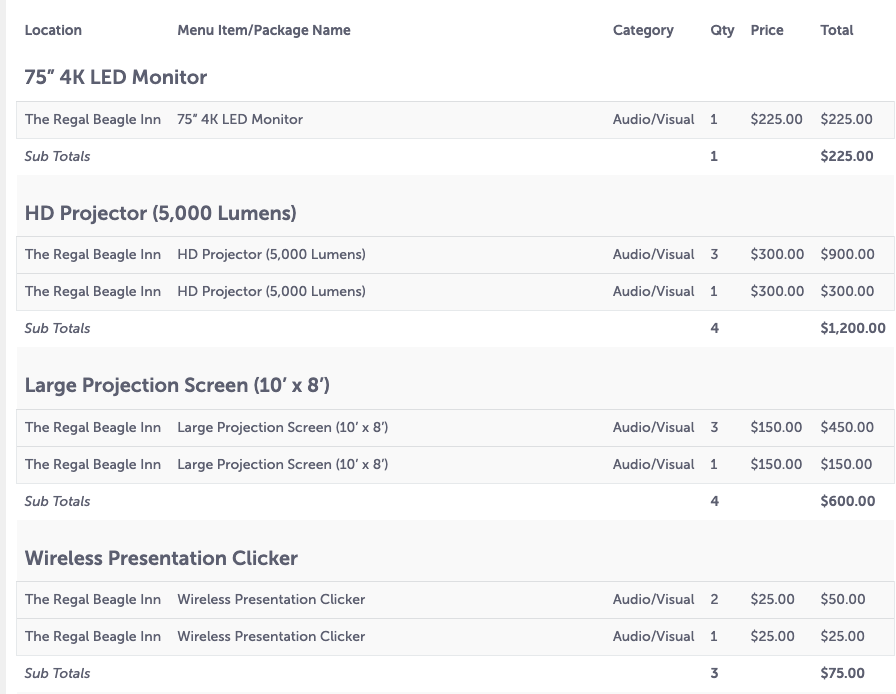Click the Price column header

tap(767, 30)
